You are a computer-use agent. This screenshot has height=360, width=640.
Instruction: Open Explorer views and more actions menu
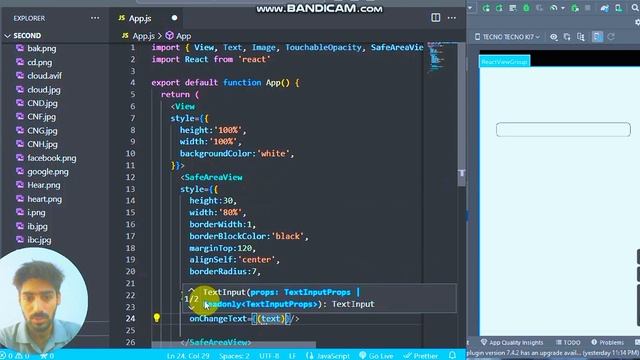coord(95,18)
